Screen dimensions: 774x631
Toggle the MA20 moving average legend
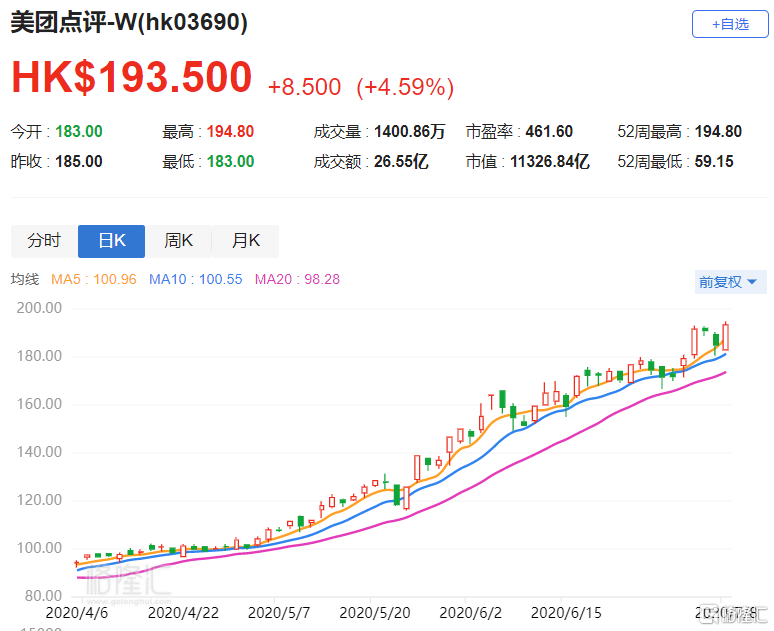(x=298, y=280)
